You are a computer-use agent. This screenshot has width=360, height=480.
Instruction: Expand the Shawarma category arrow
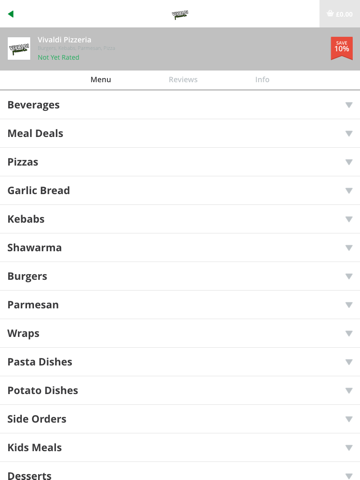[349, 248]
